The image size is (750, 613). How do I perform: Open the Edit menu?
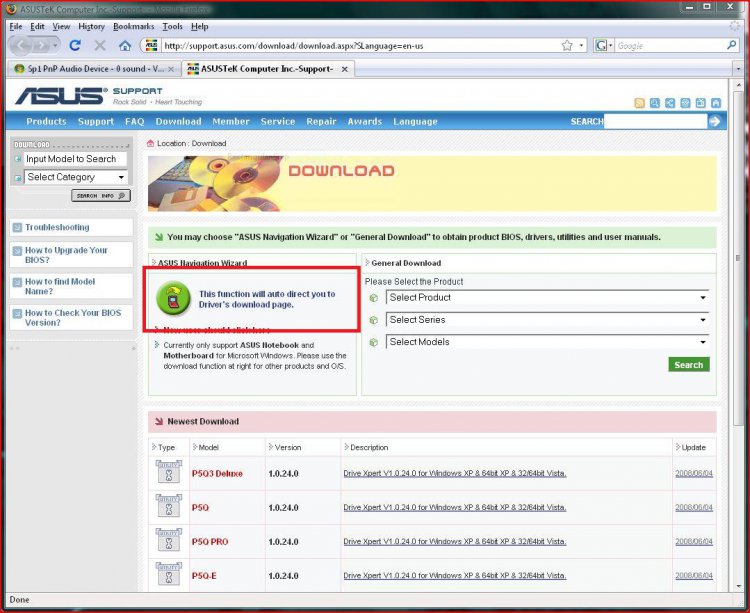(x=37, y=26)
